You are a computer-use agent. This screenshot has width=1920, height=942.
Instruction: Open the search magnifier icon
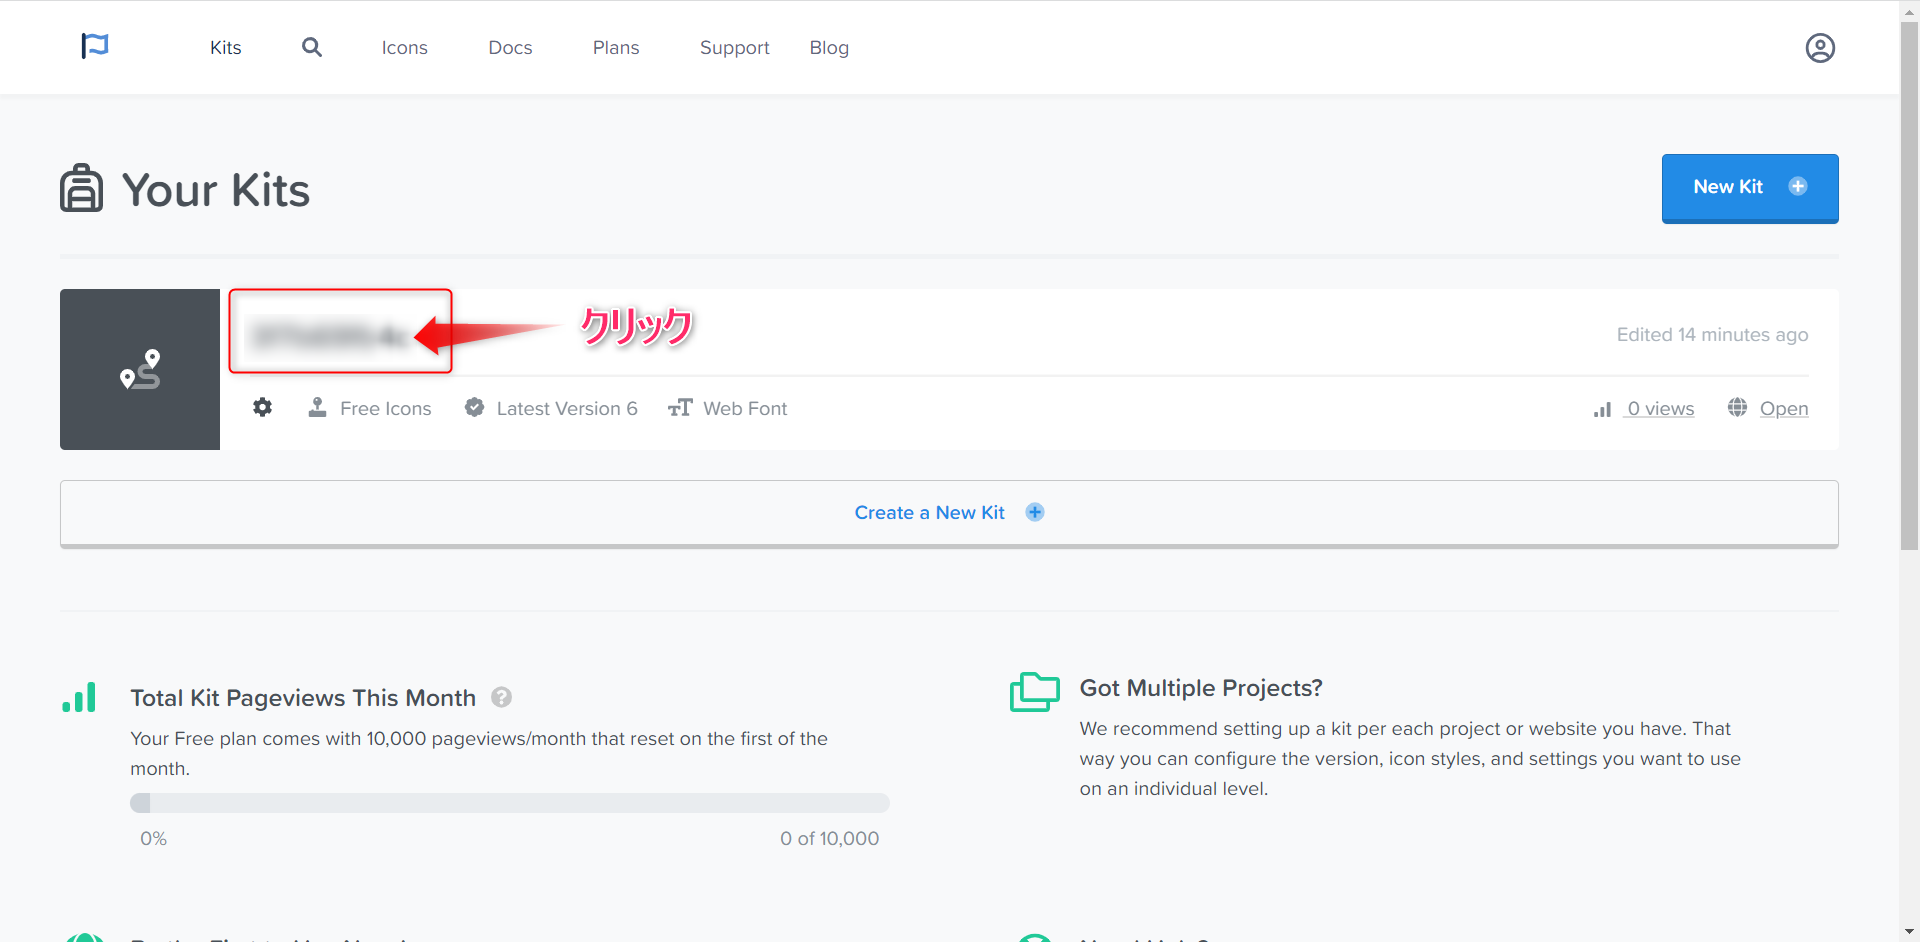[x=312, y=47]
